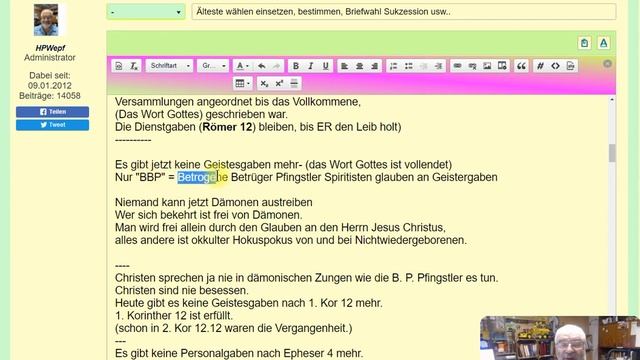
Task: Click the hash symbol toolbar icon
Action: pos(540,66)
